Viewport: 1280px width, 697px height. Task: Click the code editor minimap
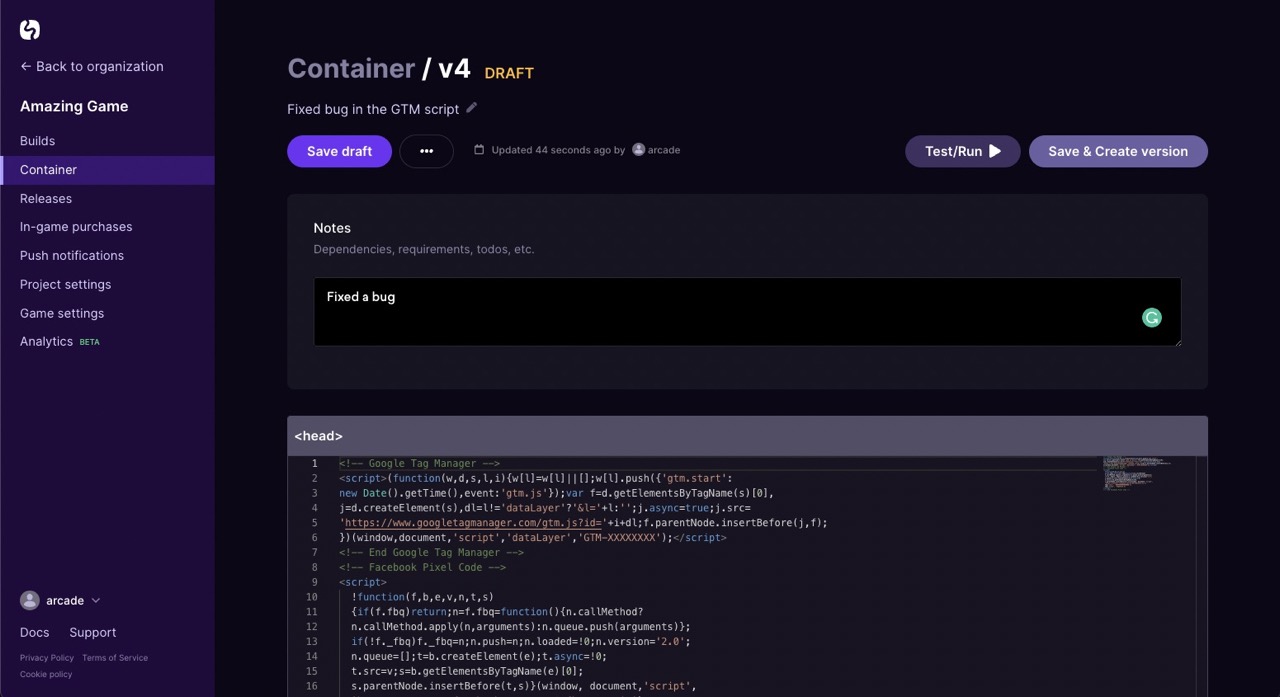[1135, 473]
